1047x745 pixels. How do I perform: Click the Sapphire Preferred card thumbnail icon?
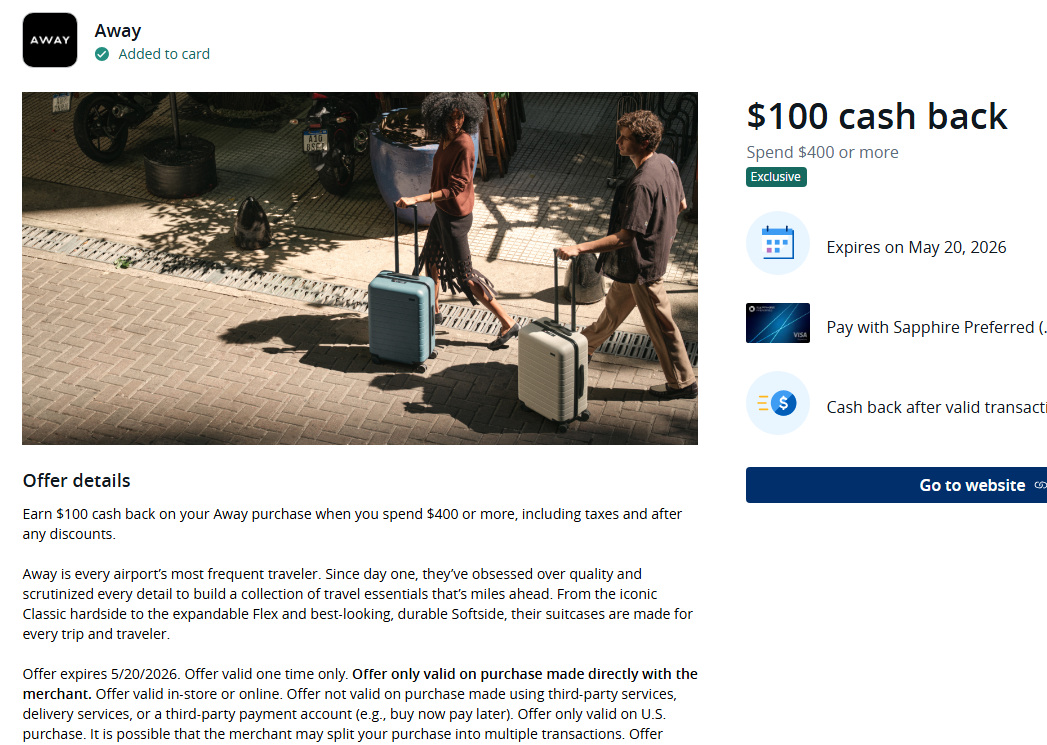pyautogui.click(x=778, y=323)
